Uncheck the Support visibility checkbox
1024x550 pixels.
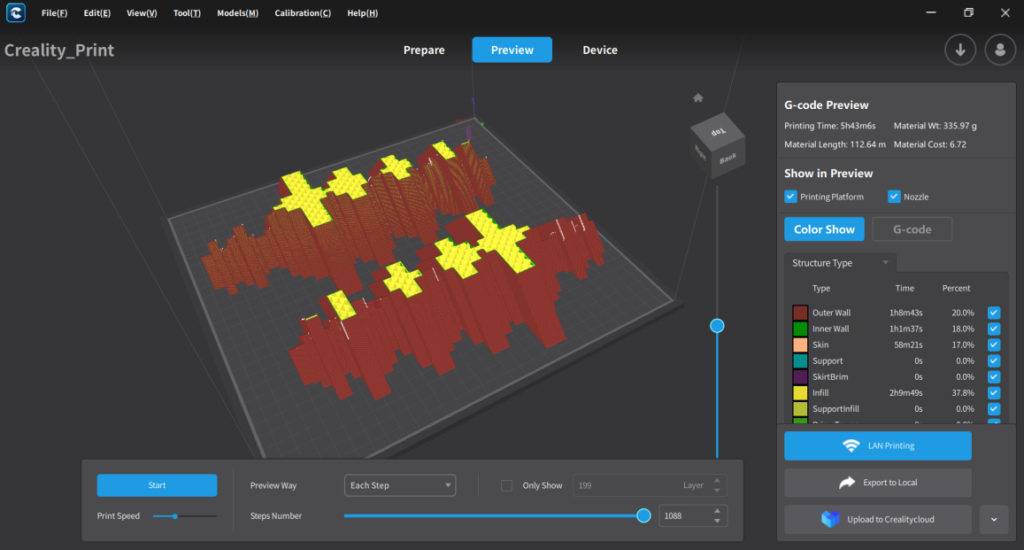tap(994, 361)
